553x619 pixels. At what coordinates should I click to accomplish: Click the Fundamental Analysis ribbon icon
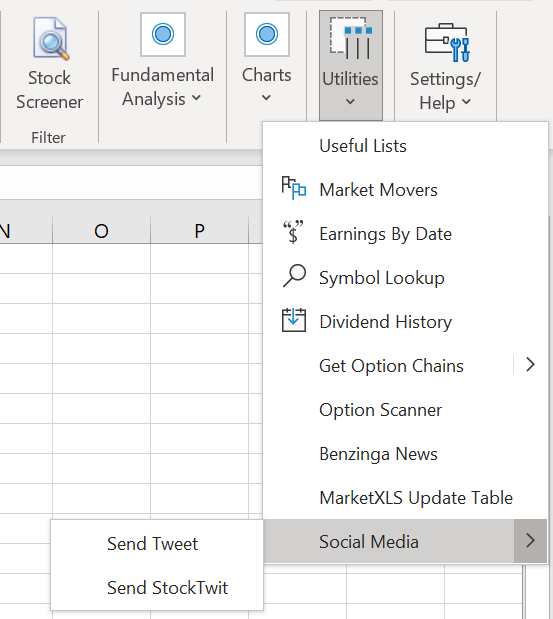[163, 34]
